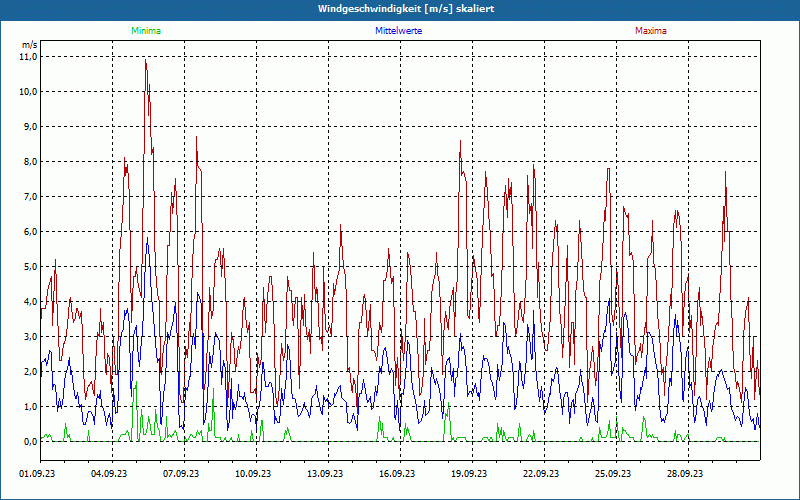Click the chart title Windgeschwindigkeit [m/s] skaliert
Image resolution: width=800 pixels, height=500 pixels.
pyautogui.click(x=406, y=9)
